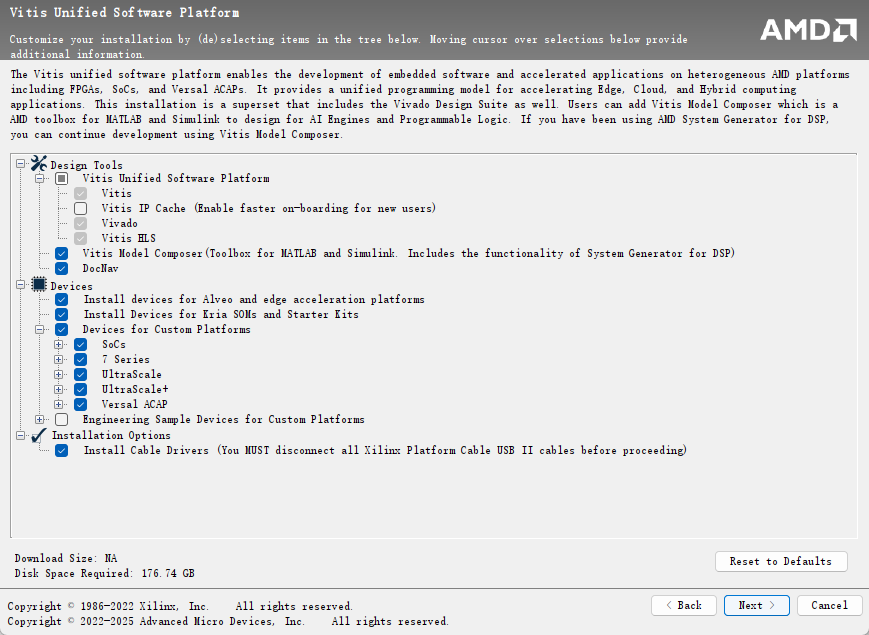The width and height of the screenshot is (869, 635).
Task: Check Engineering Sample Devices checkbox
Action: pos(62,419)
